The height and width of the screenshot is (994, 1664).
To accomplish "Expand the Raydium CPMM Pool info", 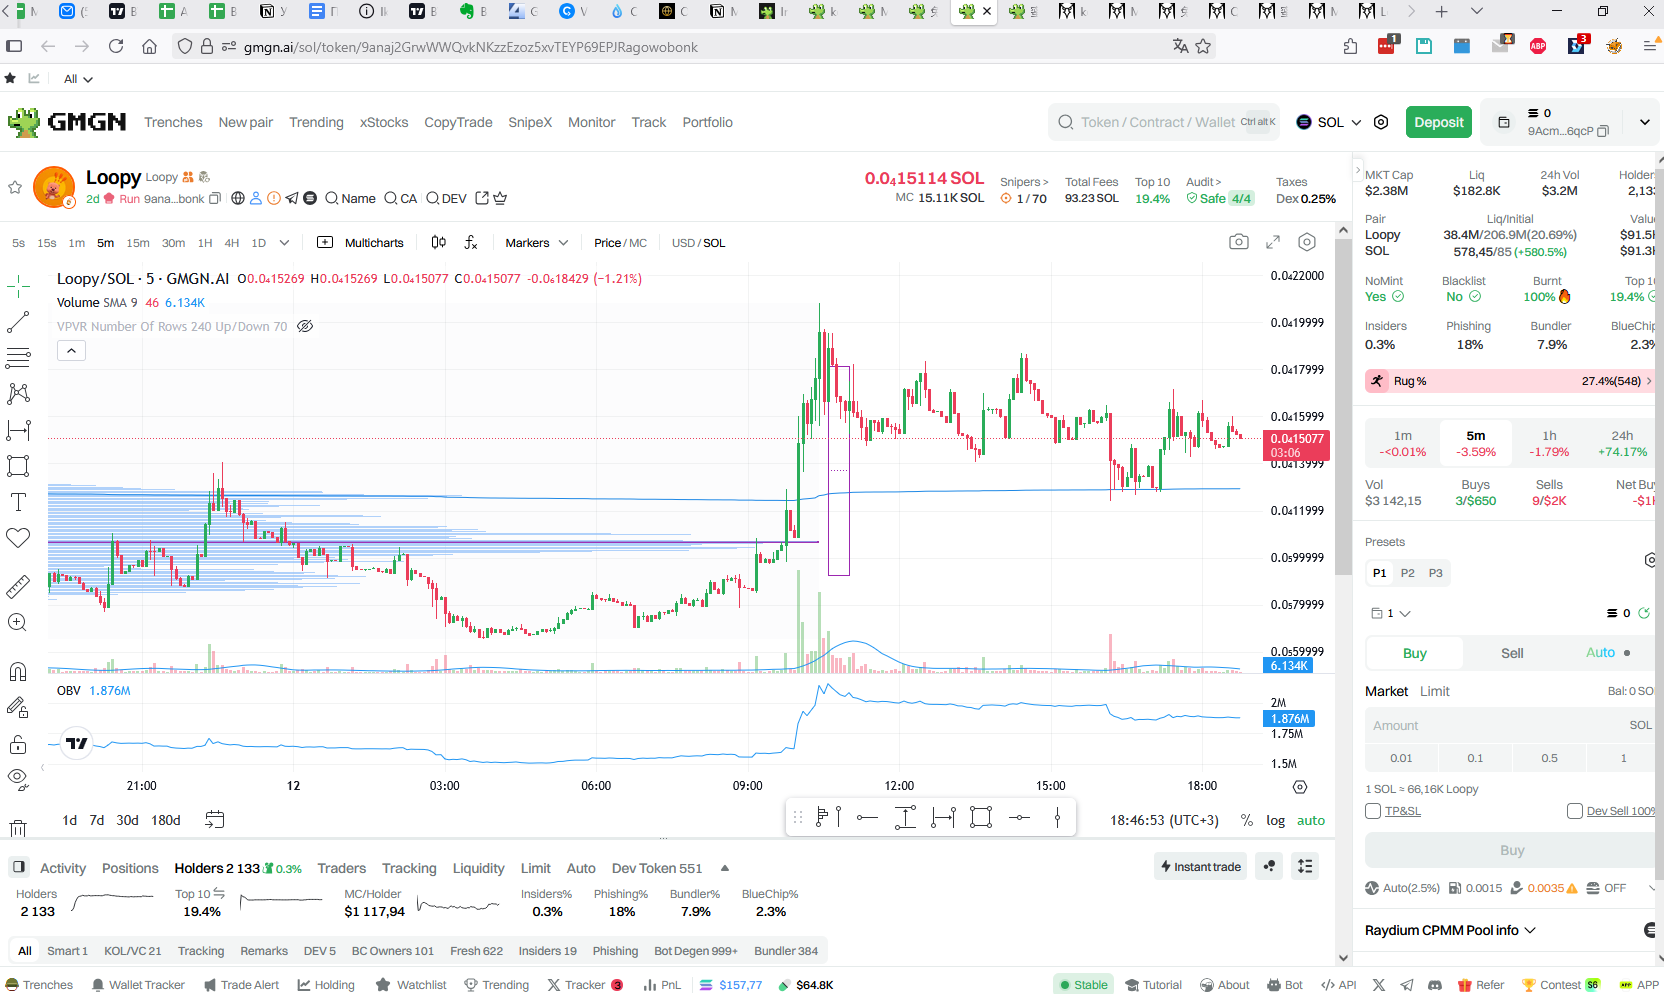I will click(1450, 930).
